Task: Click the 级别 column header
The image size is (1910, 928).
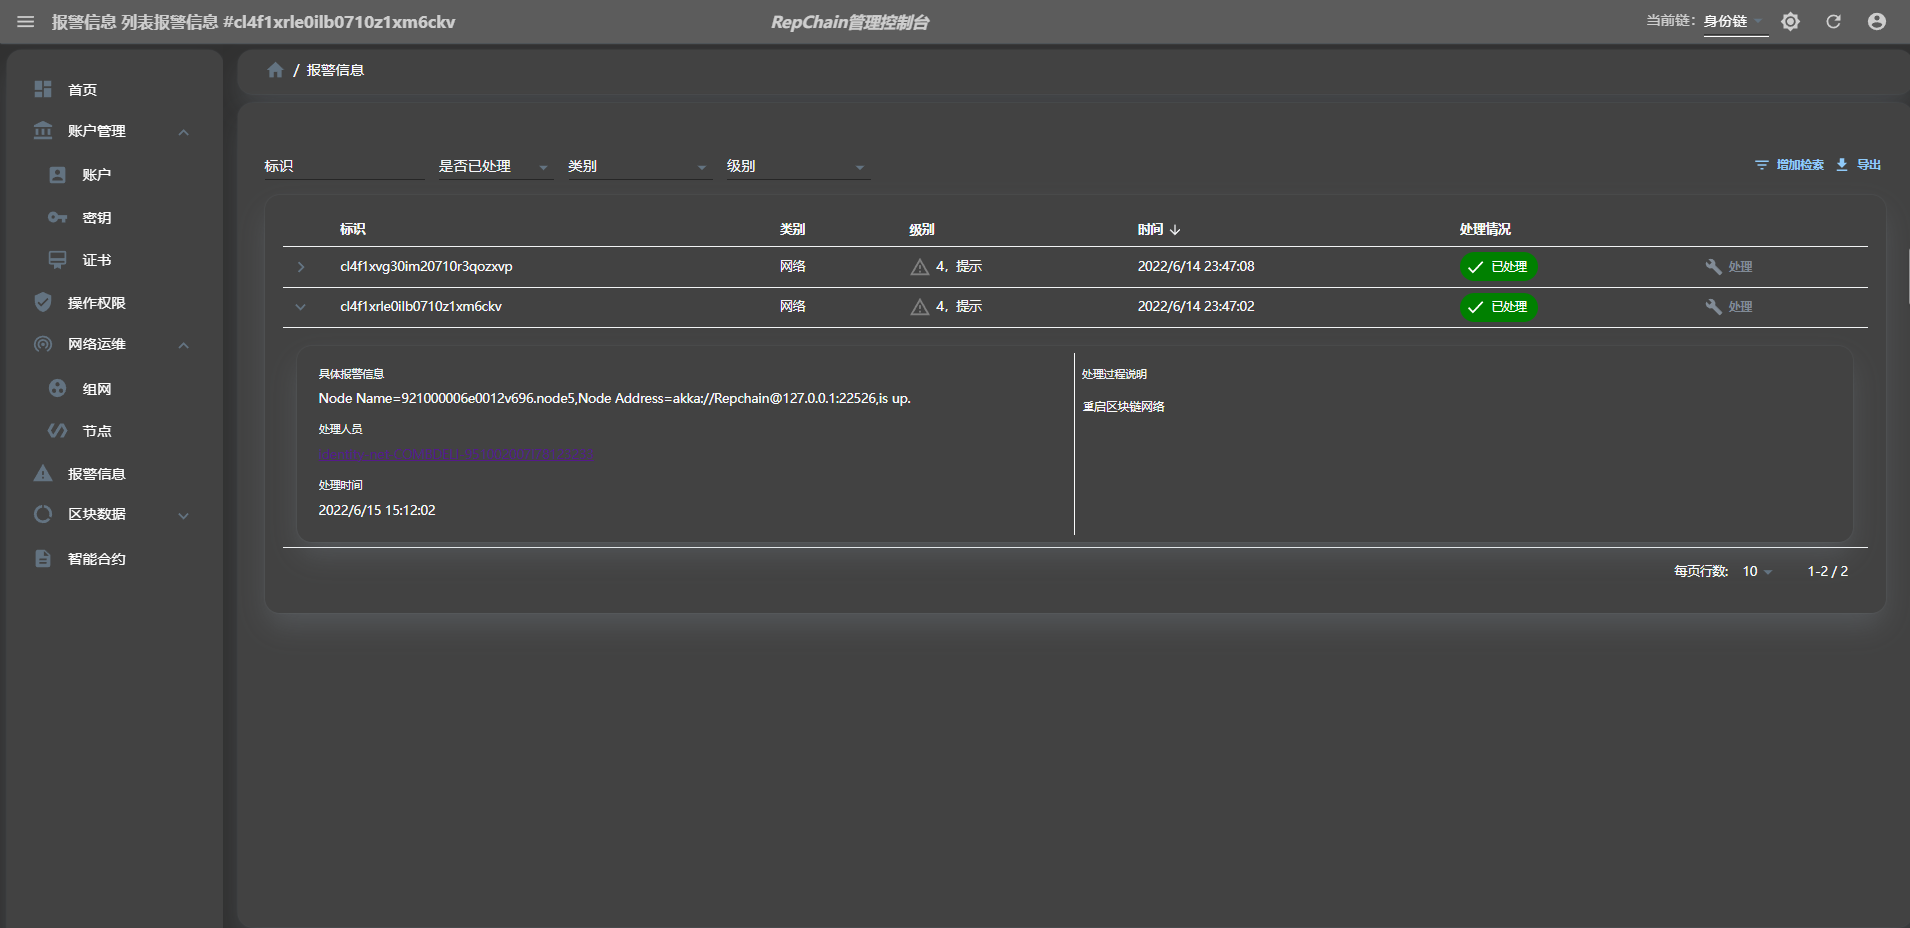Action: click(x=922, y=229)
